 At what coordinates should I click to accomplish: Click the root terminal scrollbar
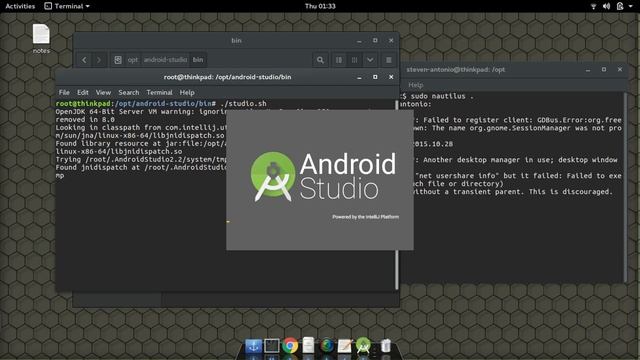coord(396,195)
